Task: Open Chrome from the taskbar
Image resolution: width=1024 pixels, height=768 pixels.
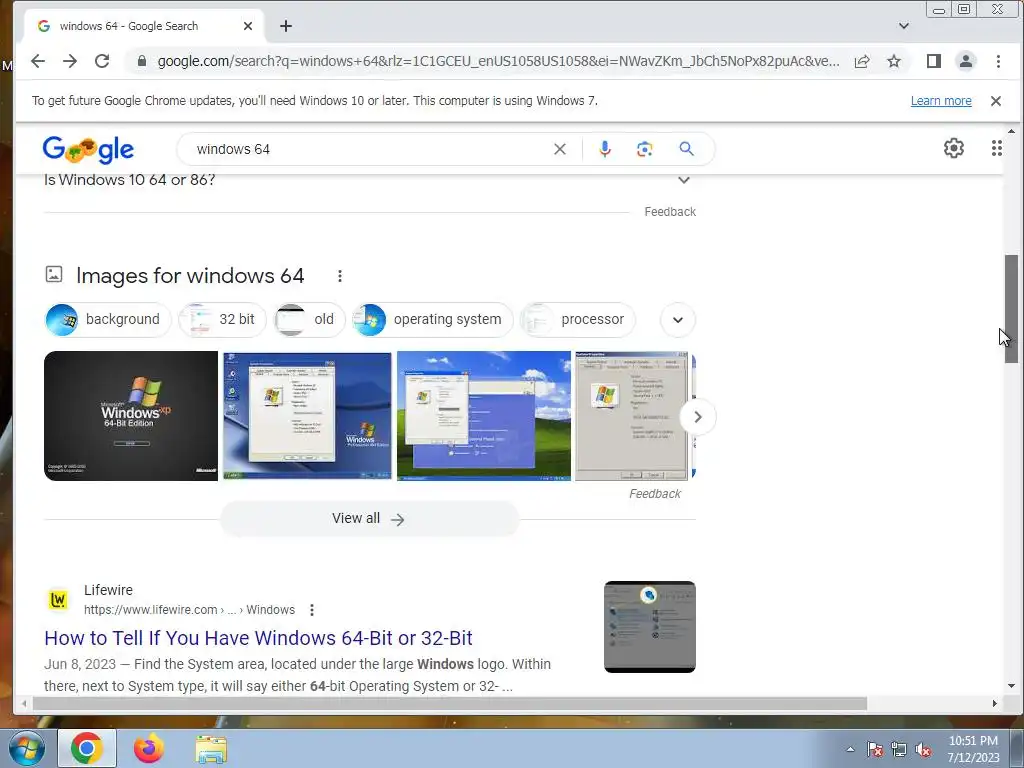Action: click(87, 748)
